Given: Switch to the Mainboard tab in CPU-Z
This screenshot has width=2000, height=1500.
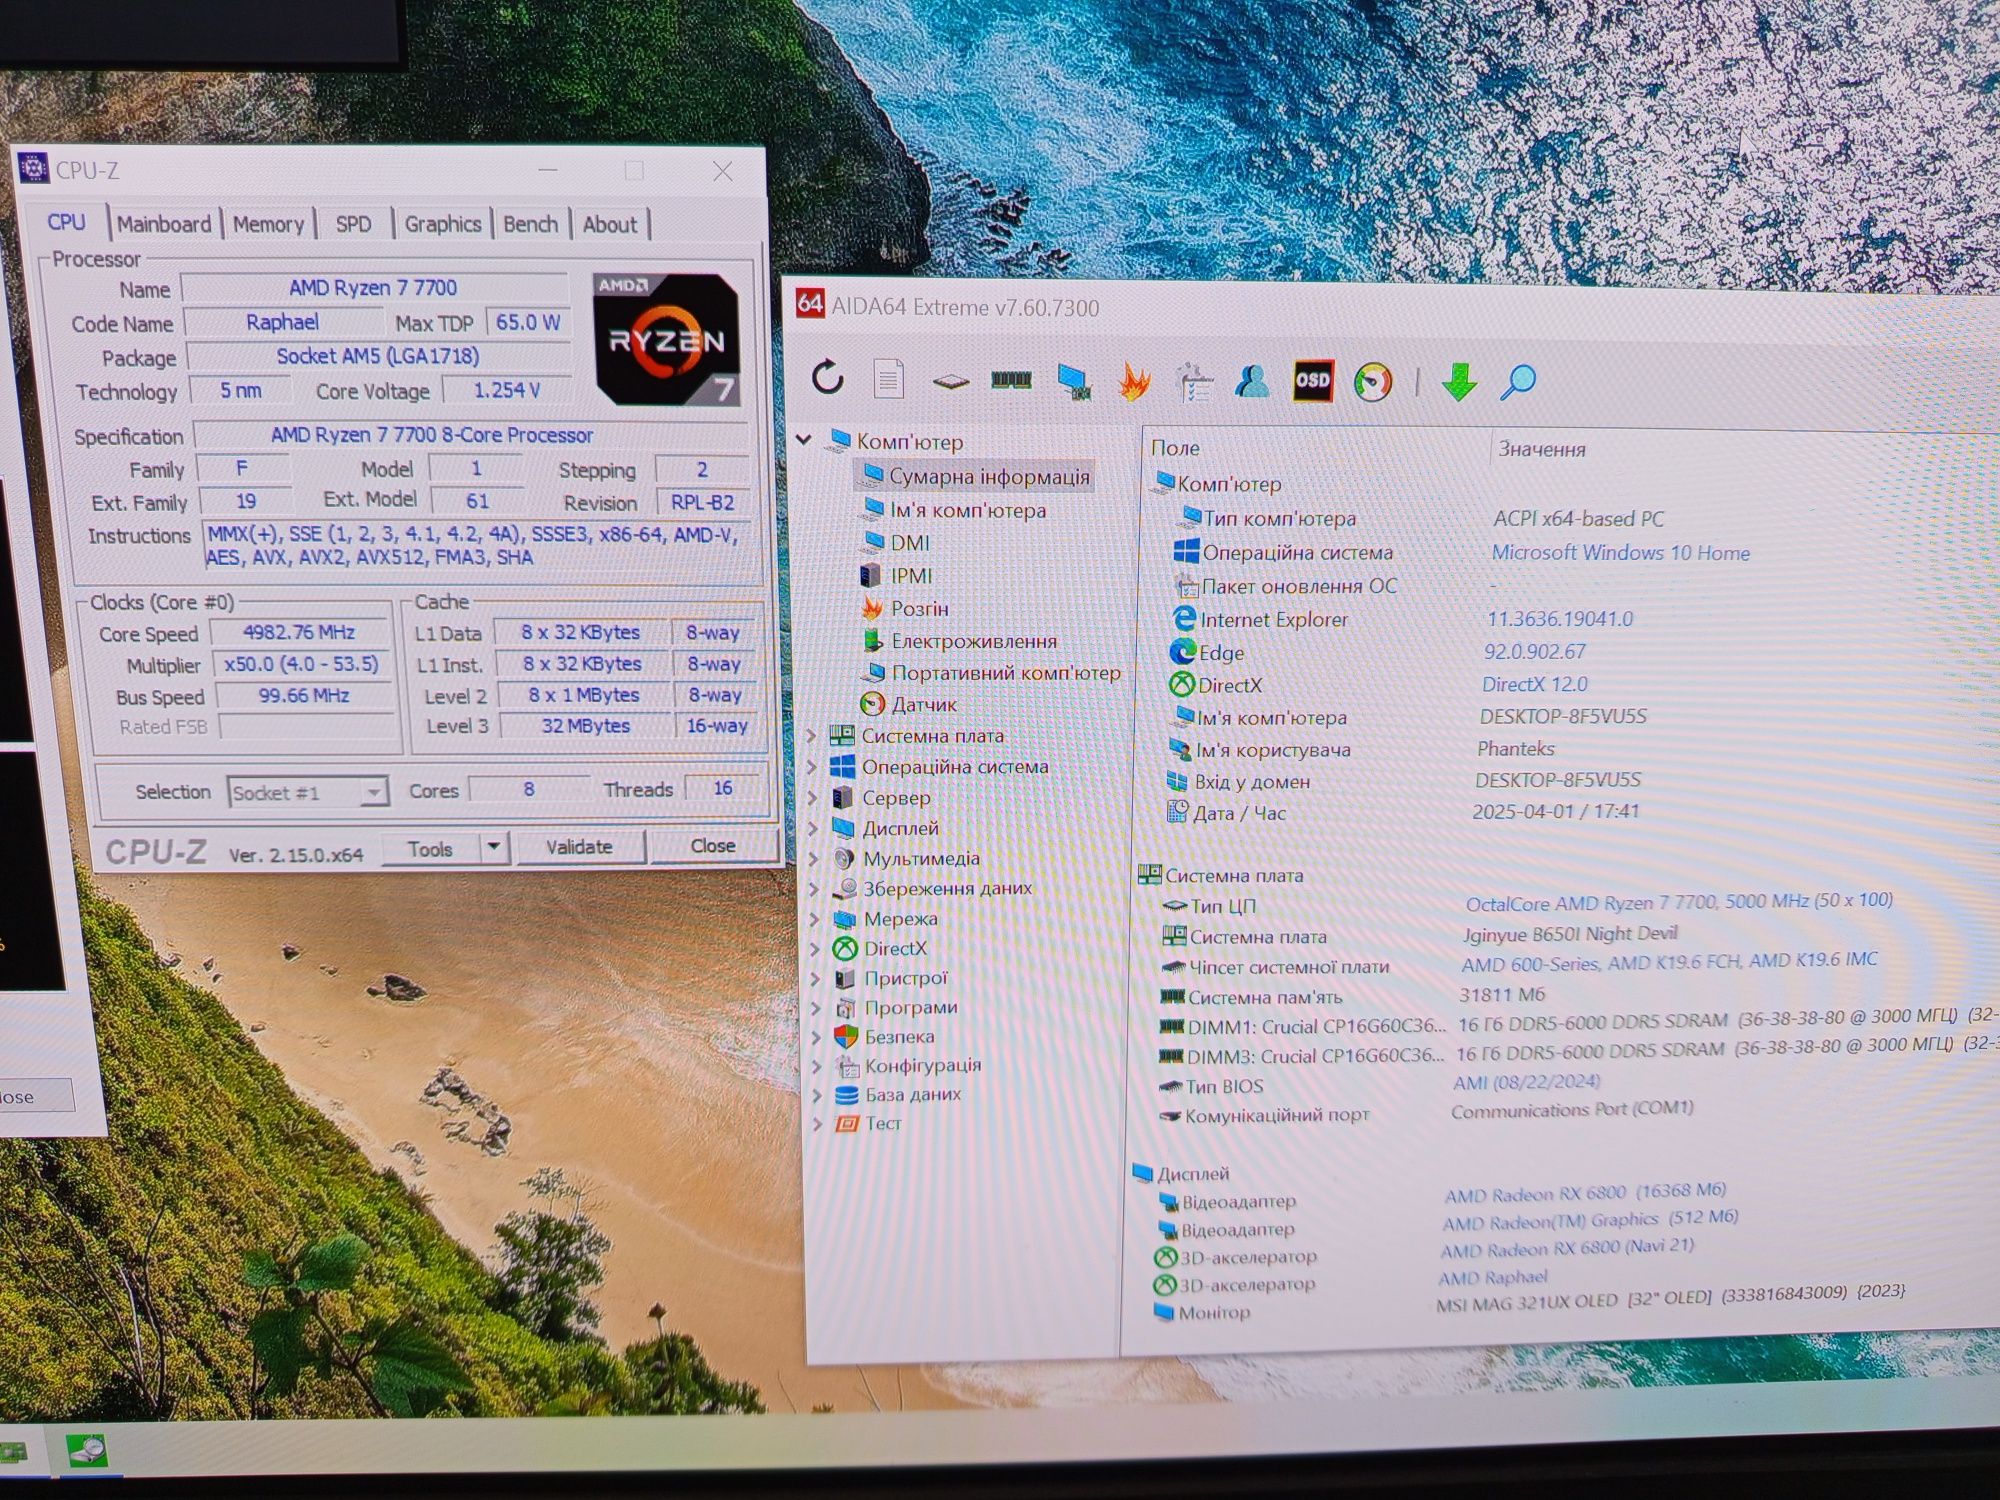Looking at the screenshot, I should (164, 224).
